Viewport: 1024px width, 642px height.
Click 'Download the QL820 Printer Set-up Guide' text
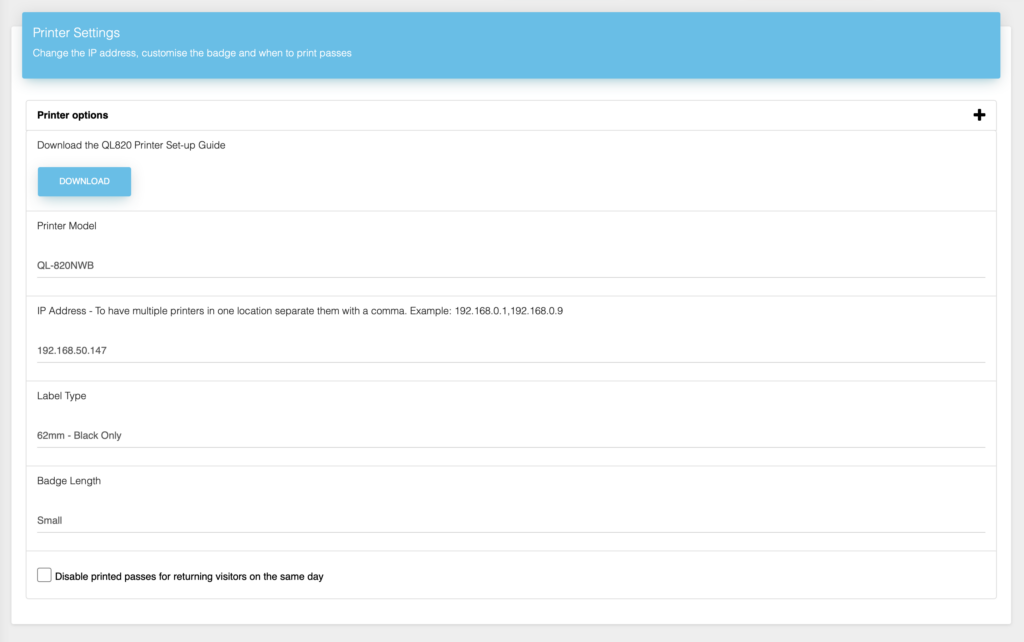(x=131, y=145)
